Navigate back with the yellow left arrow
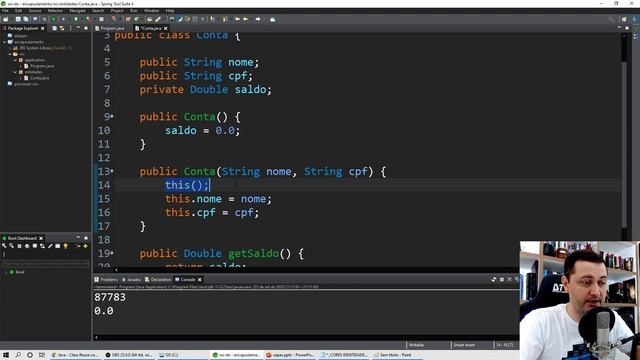The width and height of the screenshot is (640, 360). click(x=245, y=19)
